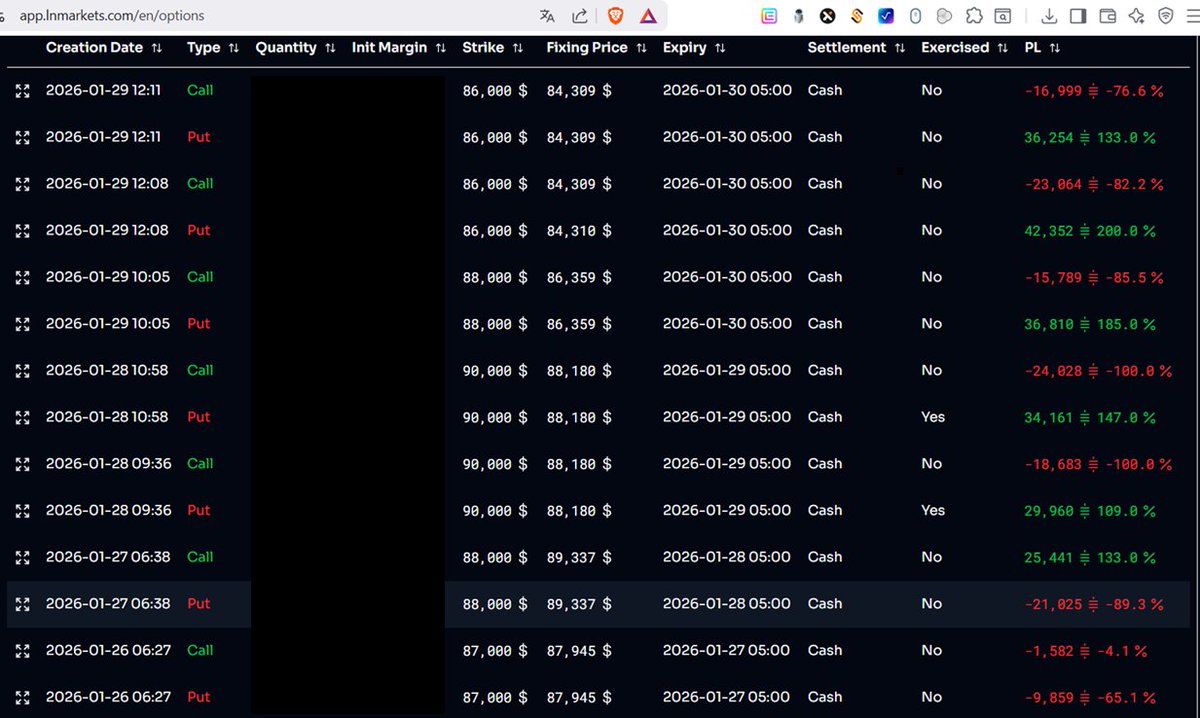Open the Leo AI sparkle icon
Image resolution: width=1200 pixels, height=718 pixels.
[x=1136, y=15]
